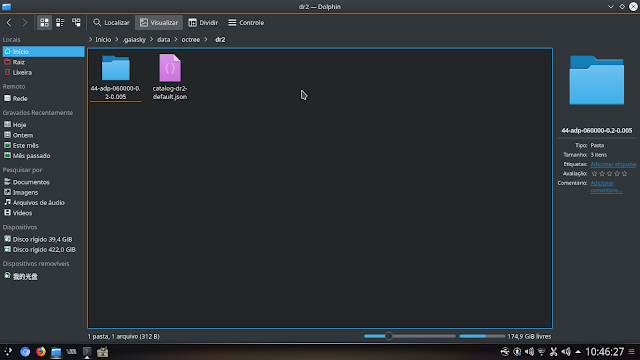Split the view with Dividir
This screenshot has height=360, width=640.
click(x=203, y=22)
